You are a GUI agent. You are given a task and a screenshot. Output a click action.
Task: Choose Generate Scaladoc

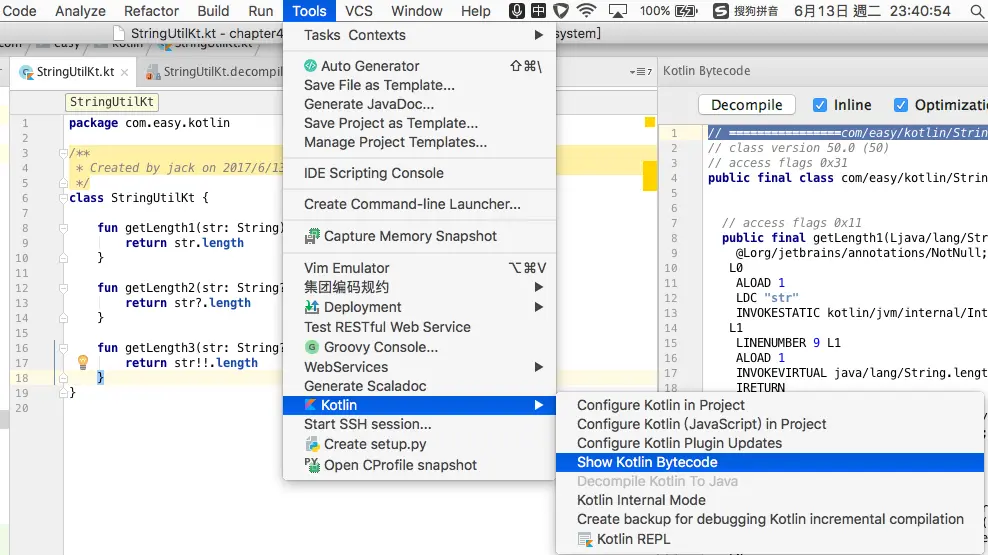(x=419, y=386)
